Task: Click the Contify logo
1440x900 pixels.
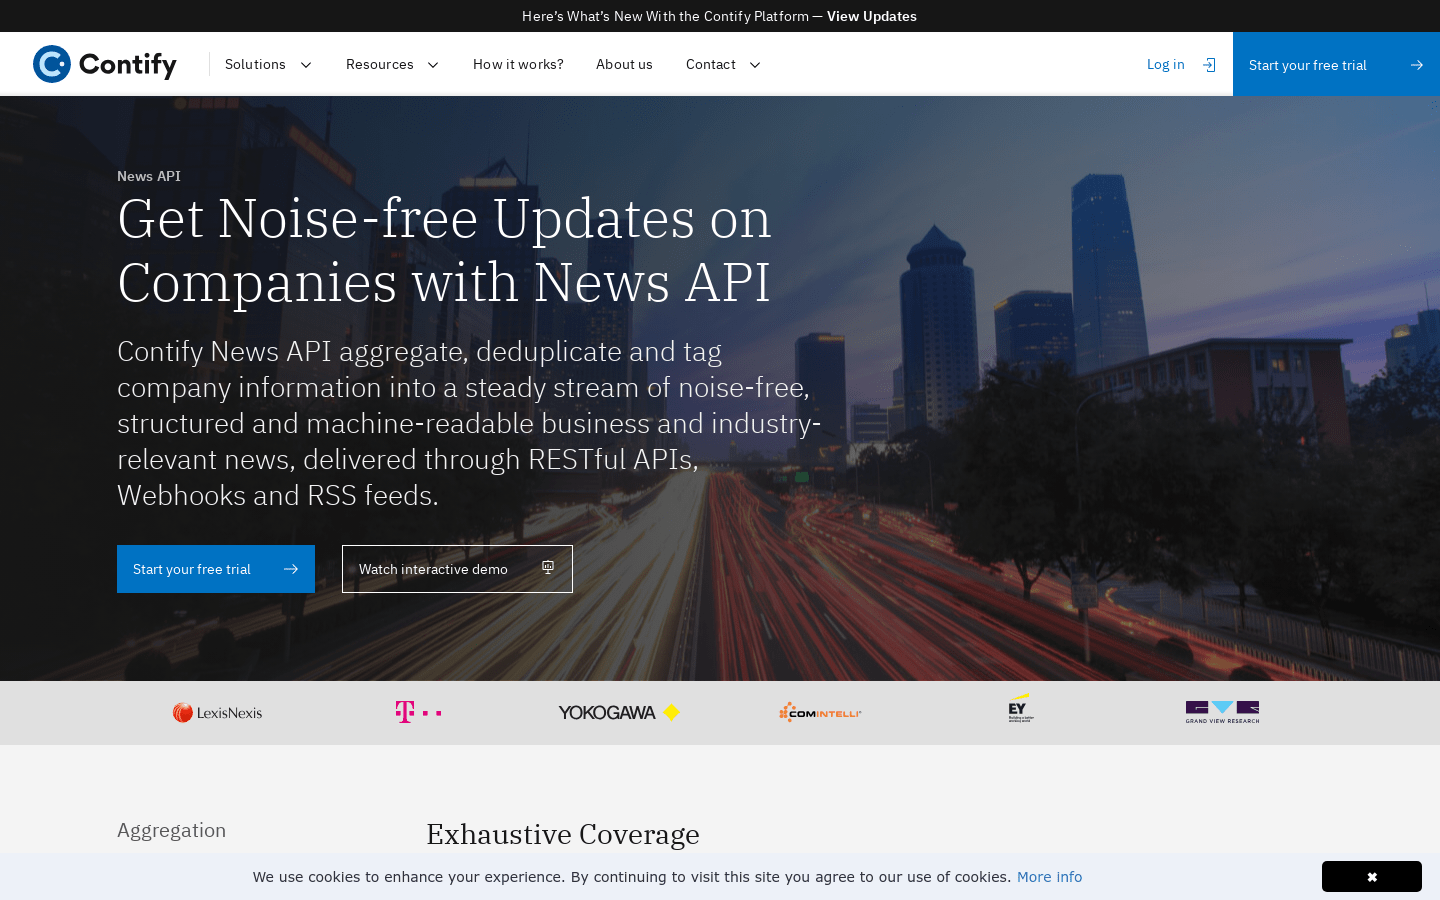Action: 104,64
